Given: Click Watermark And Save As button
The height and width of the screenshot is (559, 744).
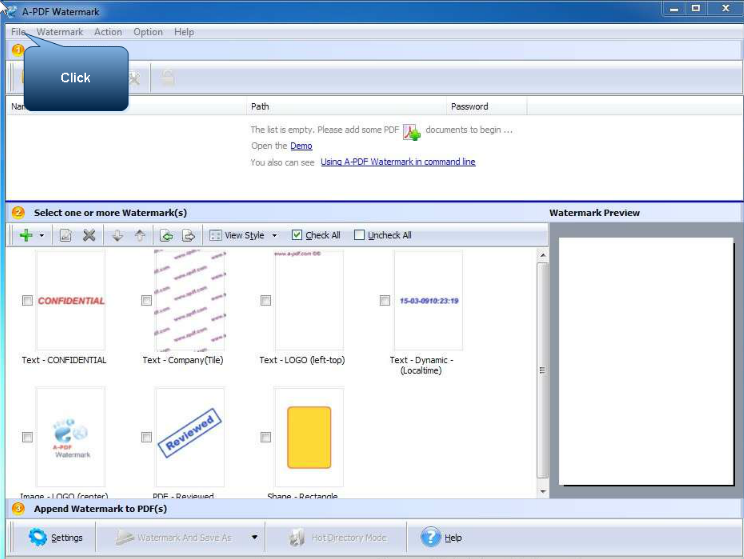Looking at the screenshot, I should [x=174, y=537].
